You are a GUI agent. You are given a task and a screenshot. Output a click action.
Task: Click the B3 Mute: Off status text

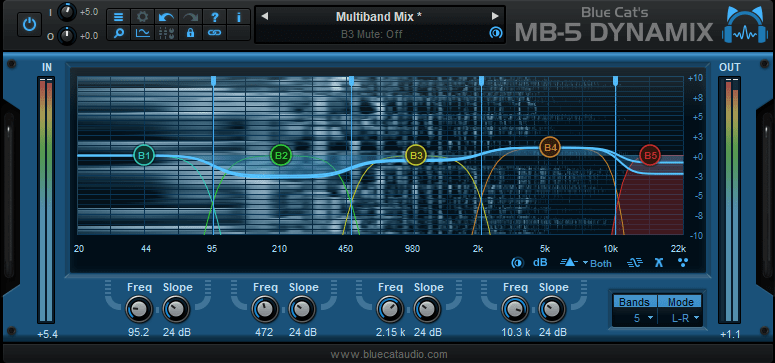pos(372,34)
